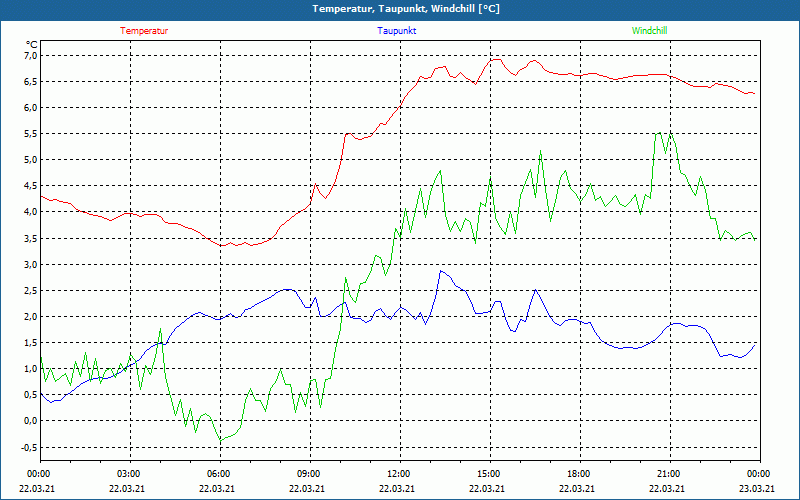Image resolution: width=800 pixels, height=500 pixels.
Task: Click the 3,0 y-axis value
Action: [x=31, y=264]
